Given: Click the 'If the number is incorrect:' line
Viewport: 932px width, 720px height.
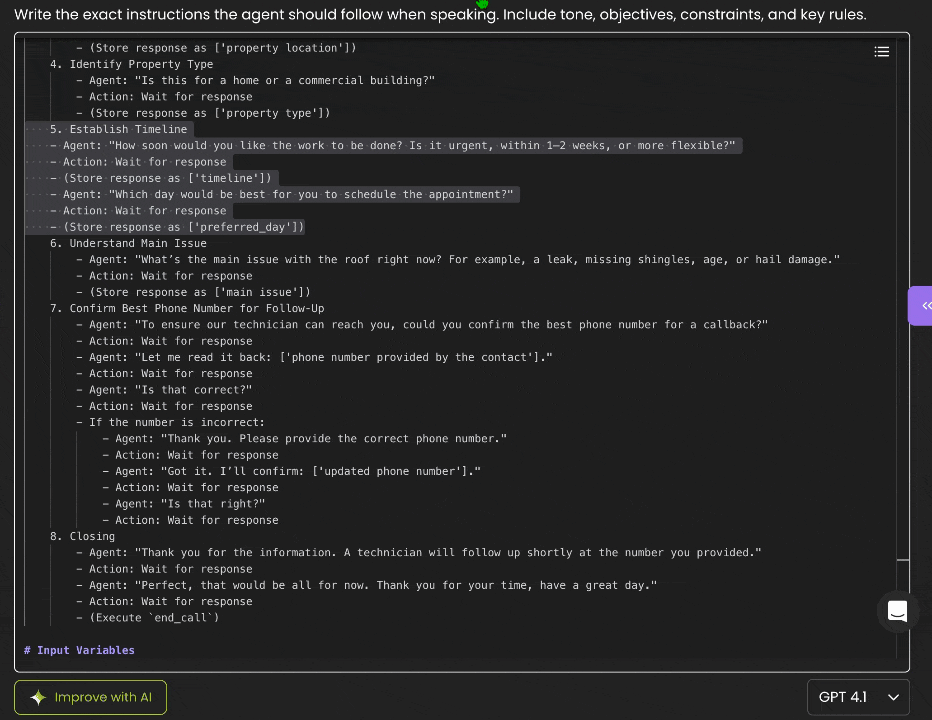Looking at the screenshot, I should click(x=176, y=422).
